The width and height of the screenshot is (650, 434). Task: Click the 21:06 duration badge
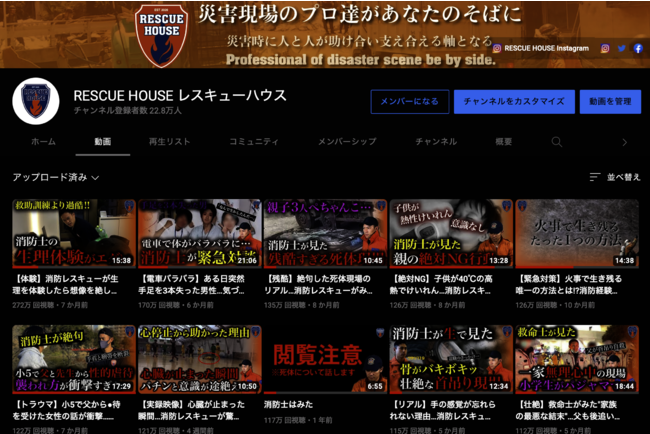247,261
